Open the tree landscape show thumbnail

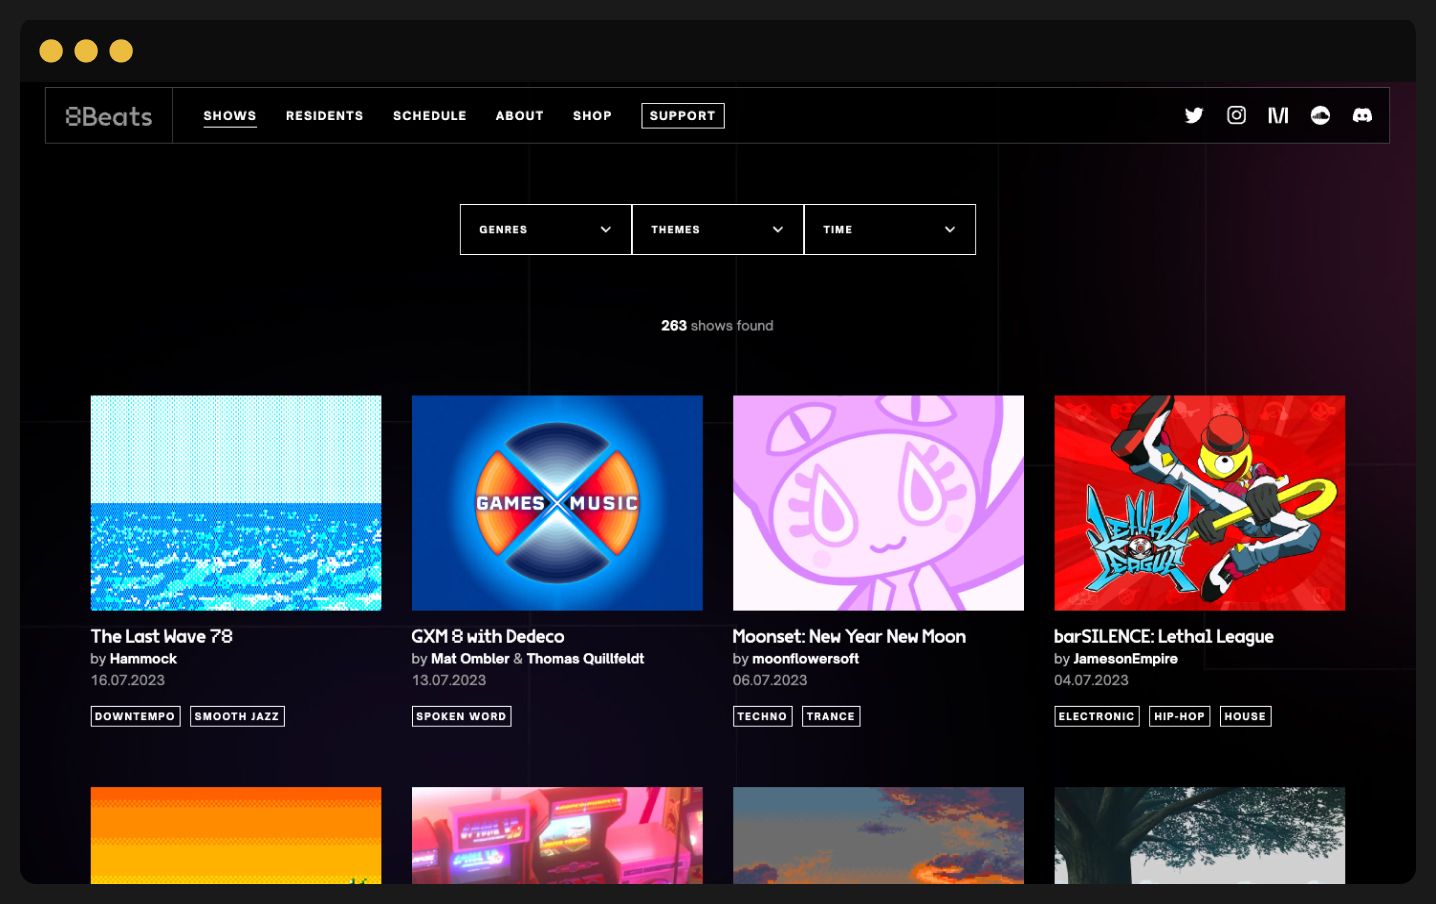click(x=1199, y=835)
